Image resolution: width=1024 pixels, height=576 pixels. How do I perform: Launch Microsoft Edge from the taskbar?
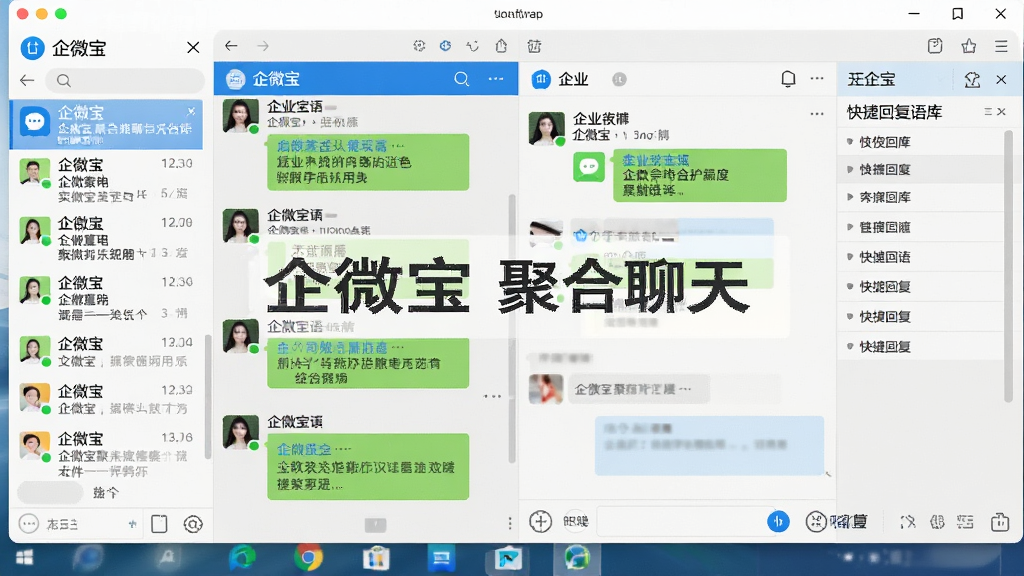tap(242, 558)
